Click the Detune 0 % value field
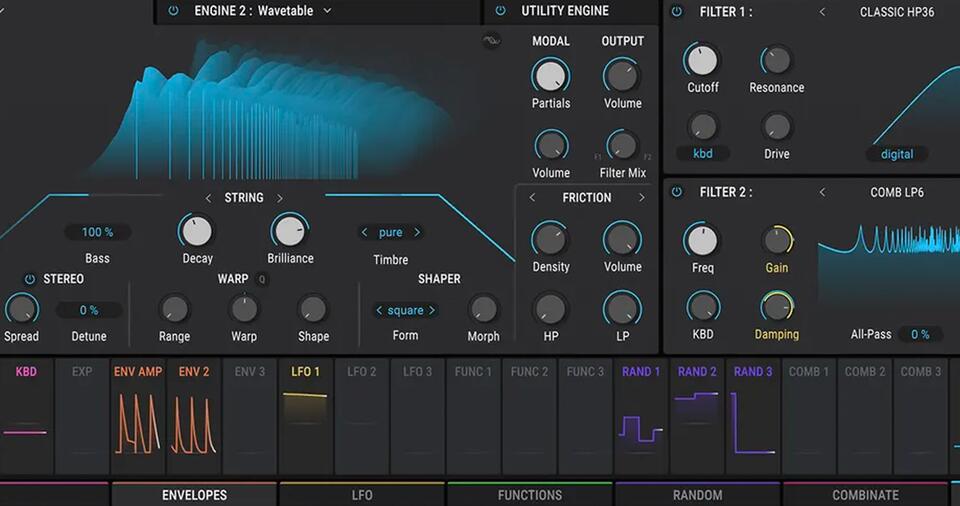This screenshot has width=960, height=506. point(89,310)
